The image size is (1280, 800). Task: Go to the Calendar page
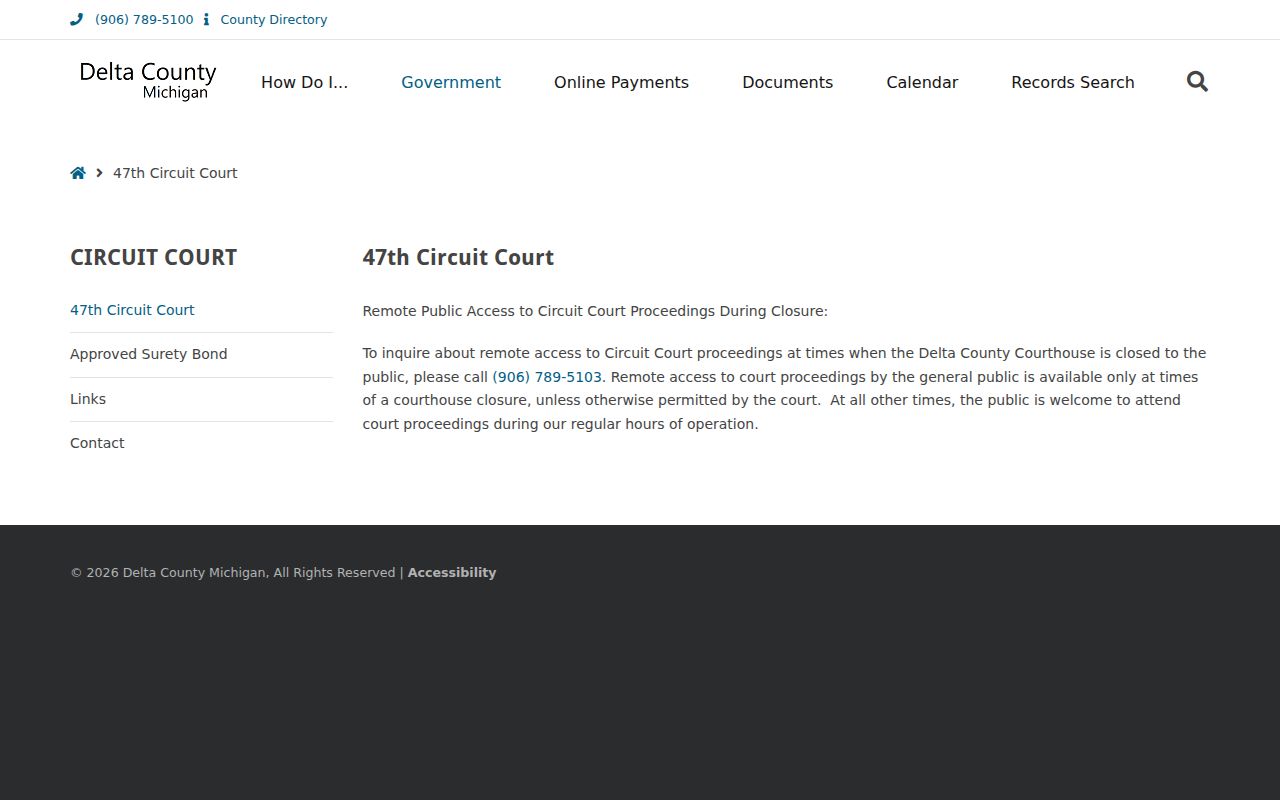point(922,82)
